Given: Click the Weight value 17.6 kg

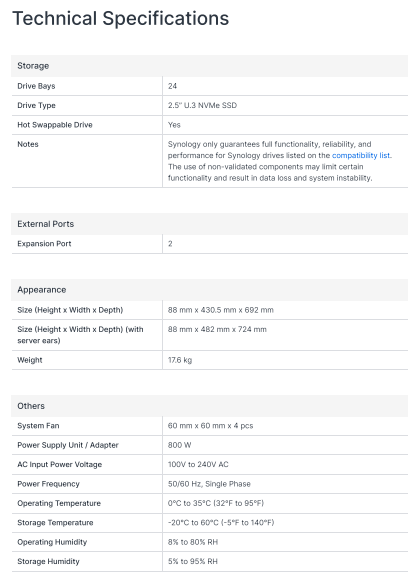Looking at the screenshot, I should point(180,360).
